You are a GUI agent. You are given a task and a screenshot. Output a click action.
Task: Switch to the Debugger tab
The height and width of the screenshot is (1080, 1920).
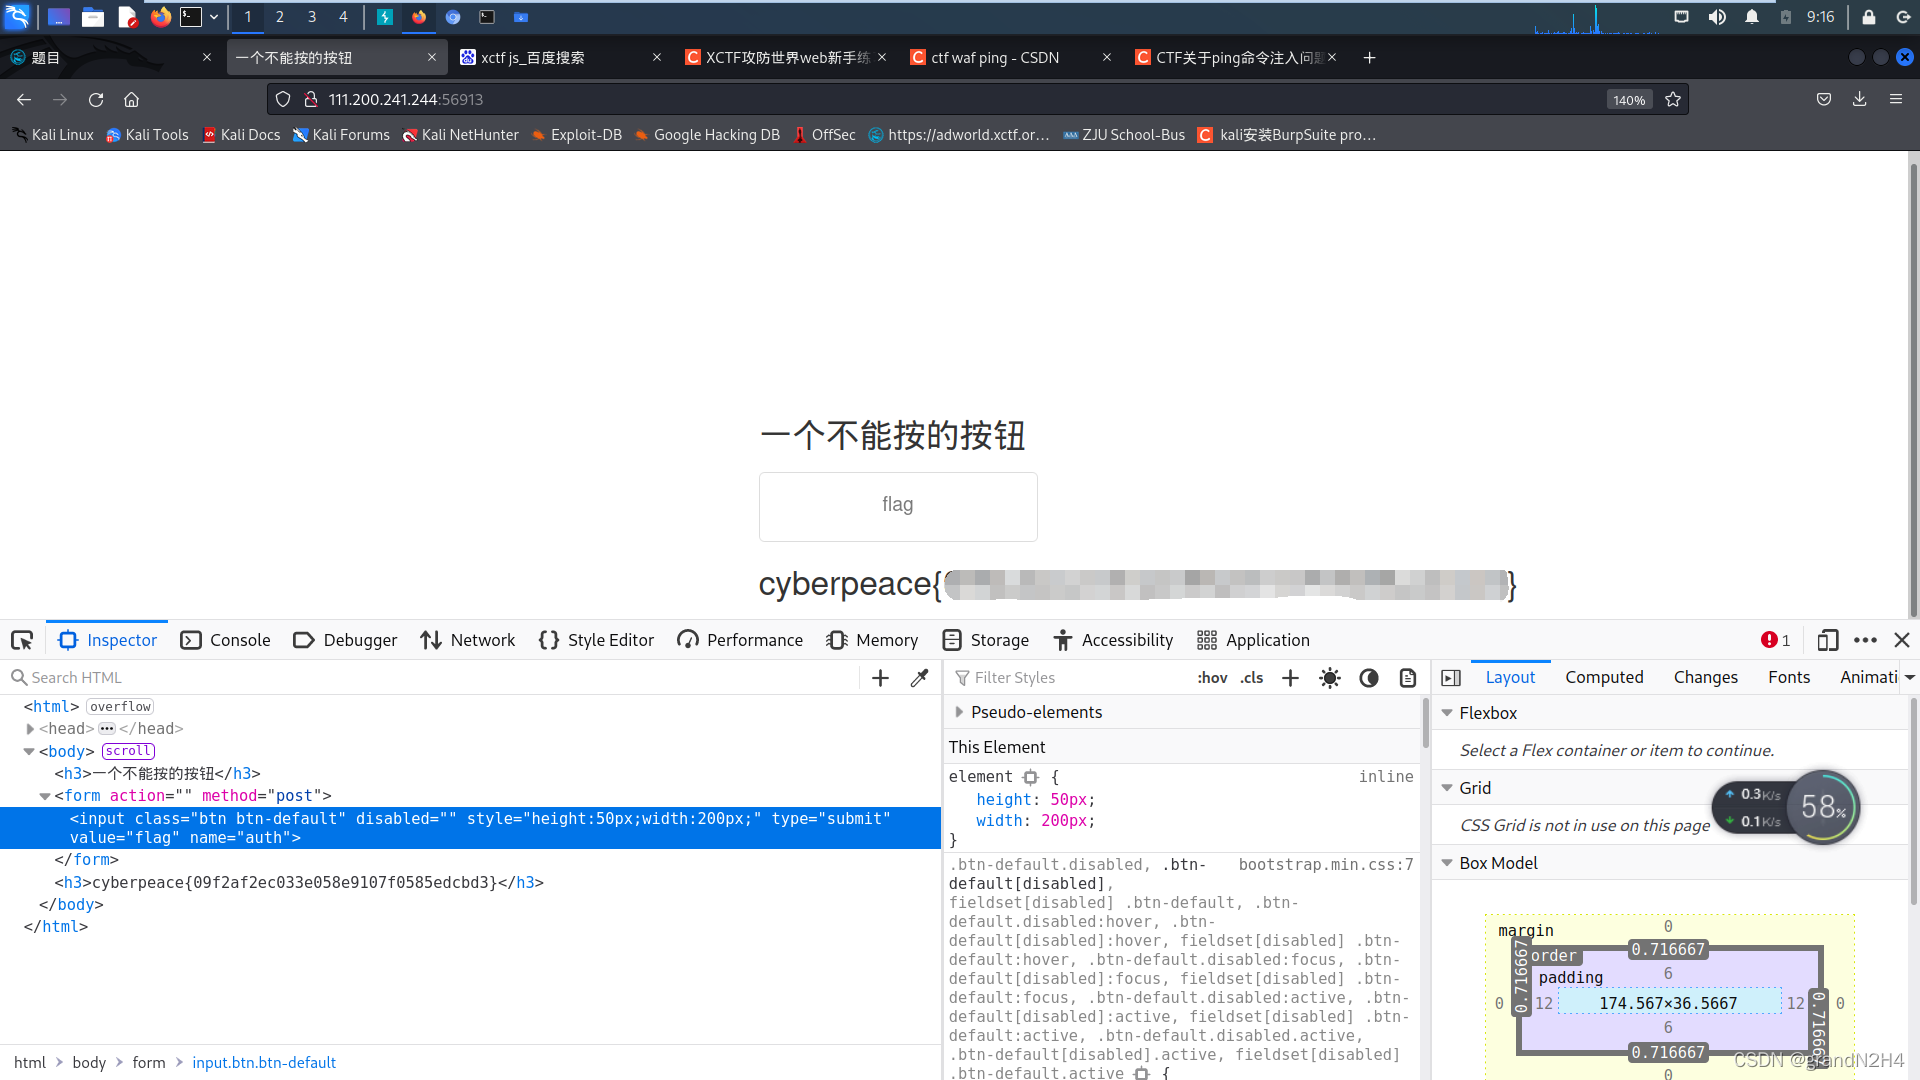[345, 640]
